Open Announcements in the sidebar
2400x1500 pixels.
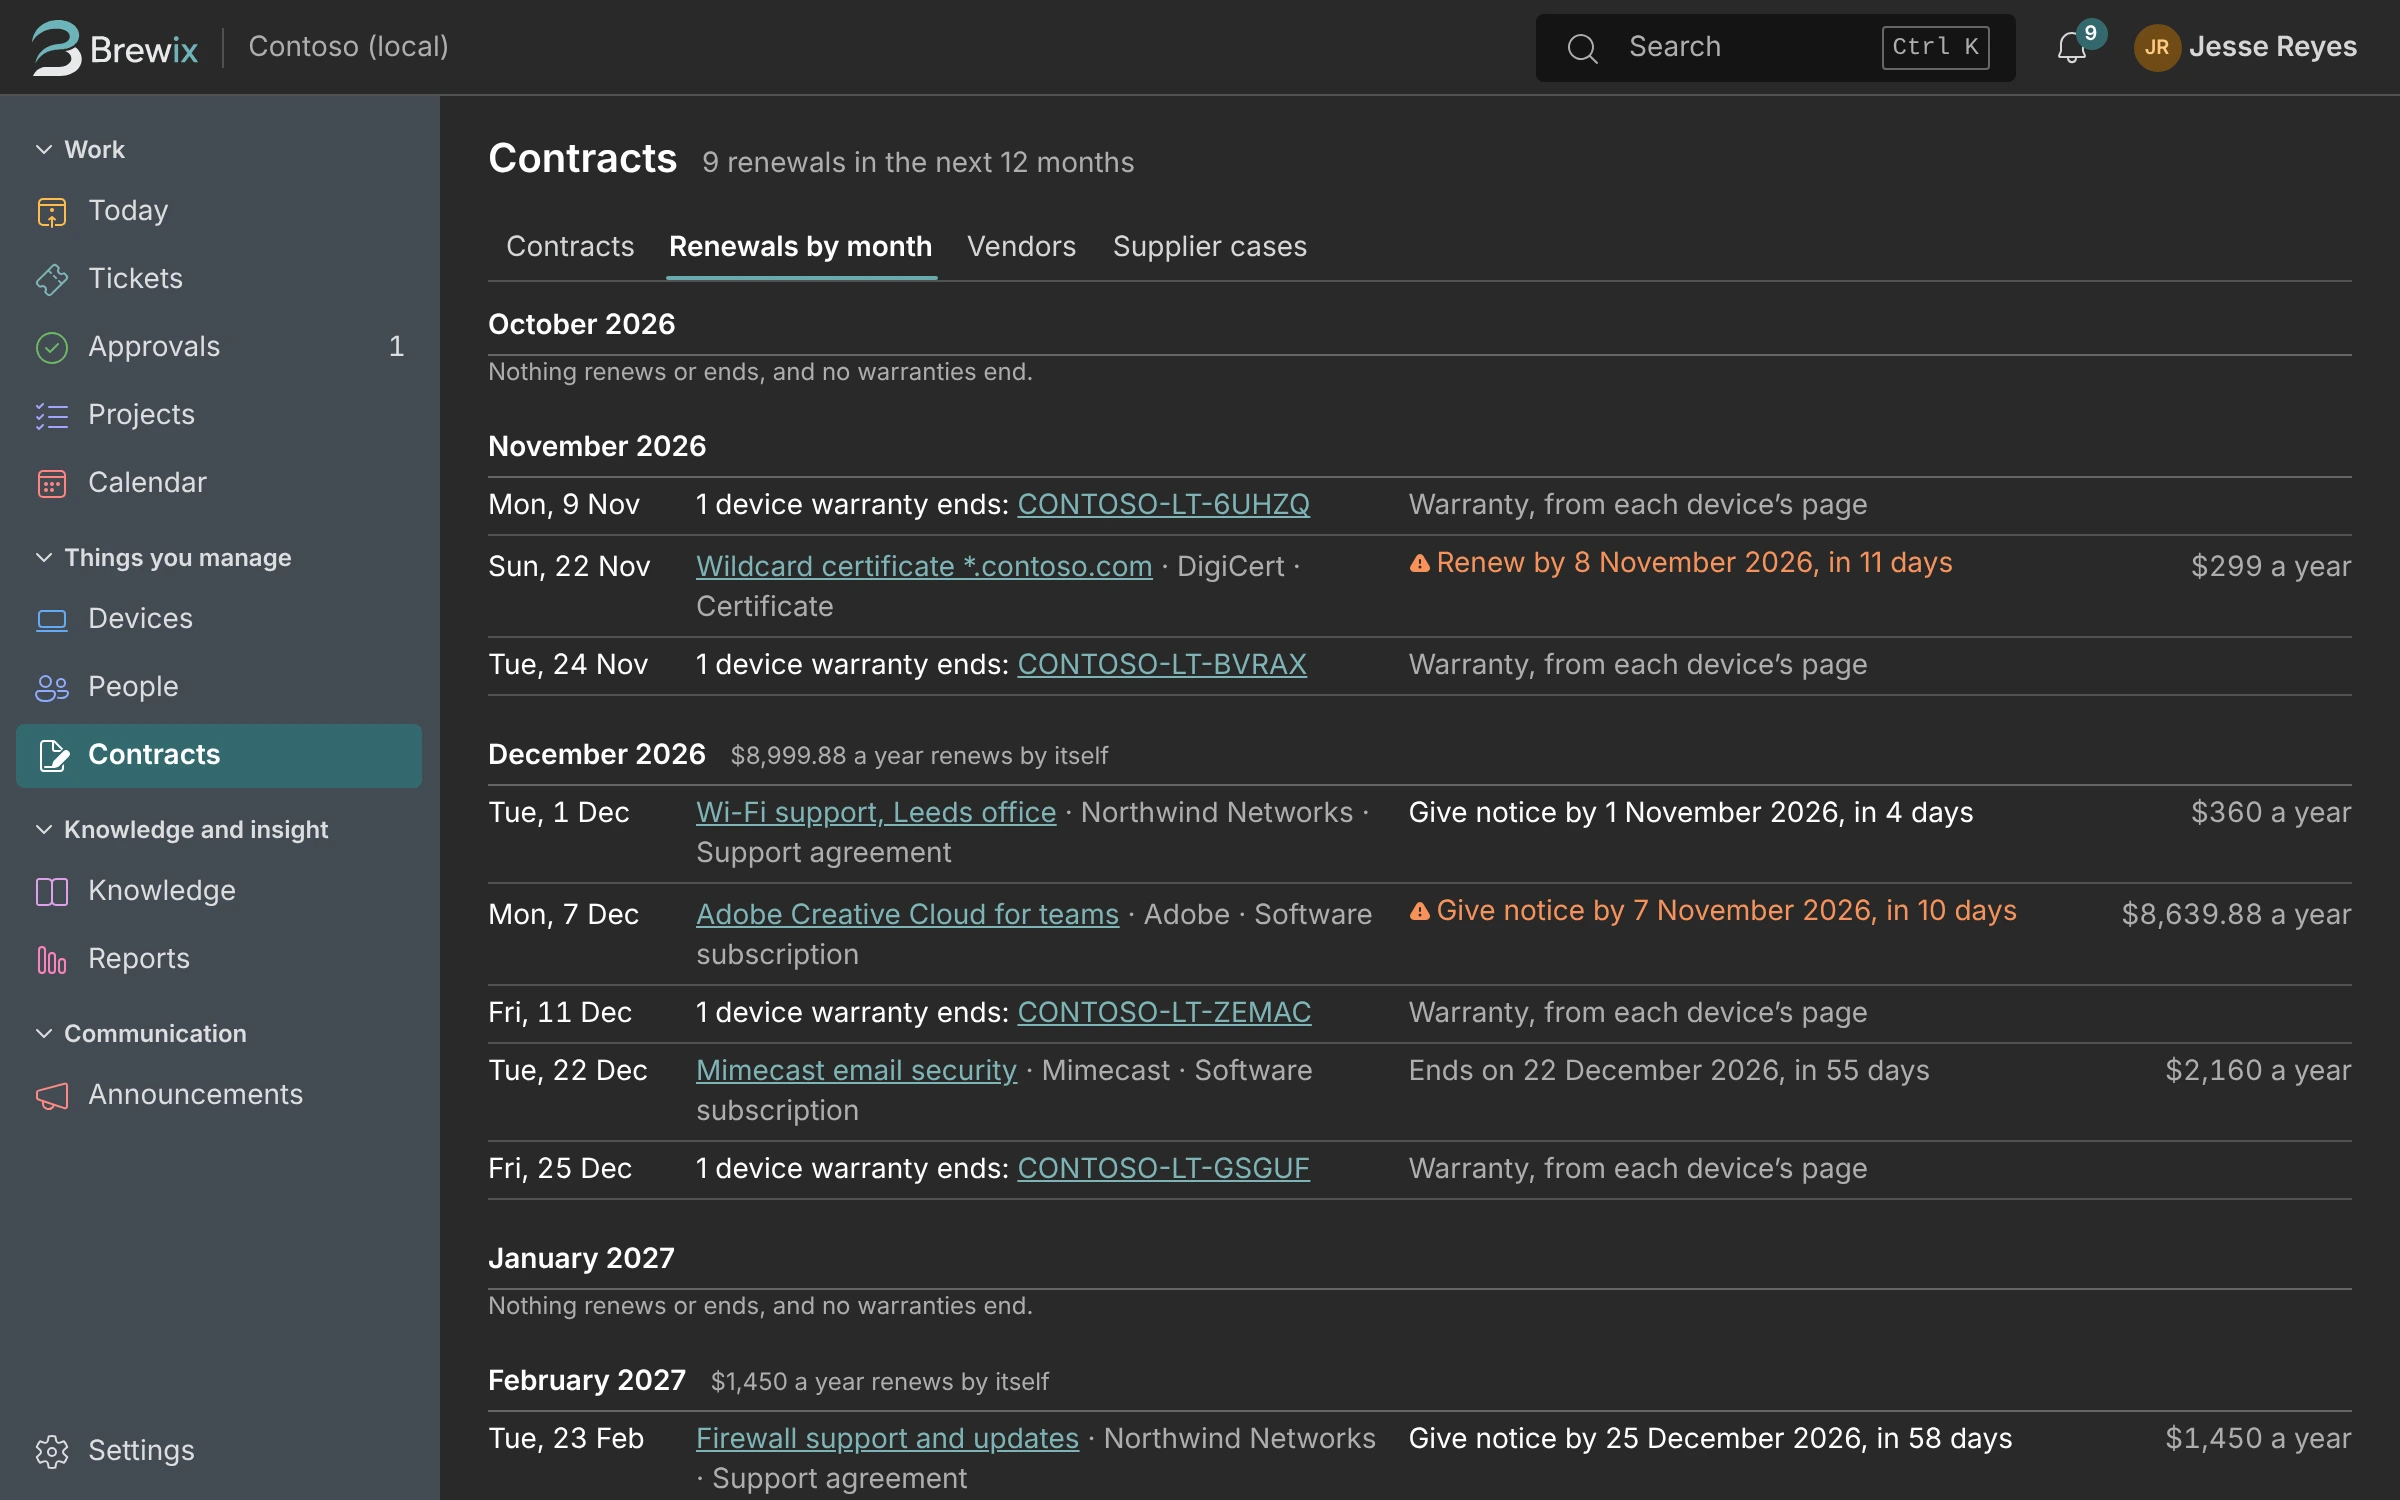[x=219, y=1095]
